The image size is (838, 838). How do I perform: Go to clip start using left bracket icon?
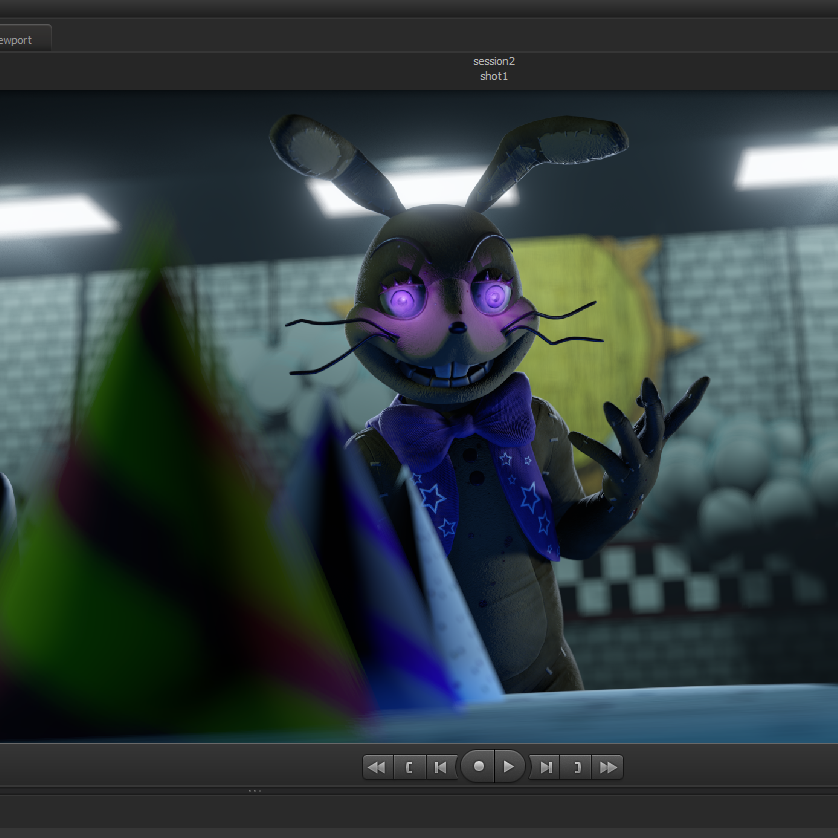(408, 767)
